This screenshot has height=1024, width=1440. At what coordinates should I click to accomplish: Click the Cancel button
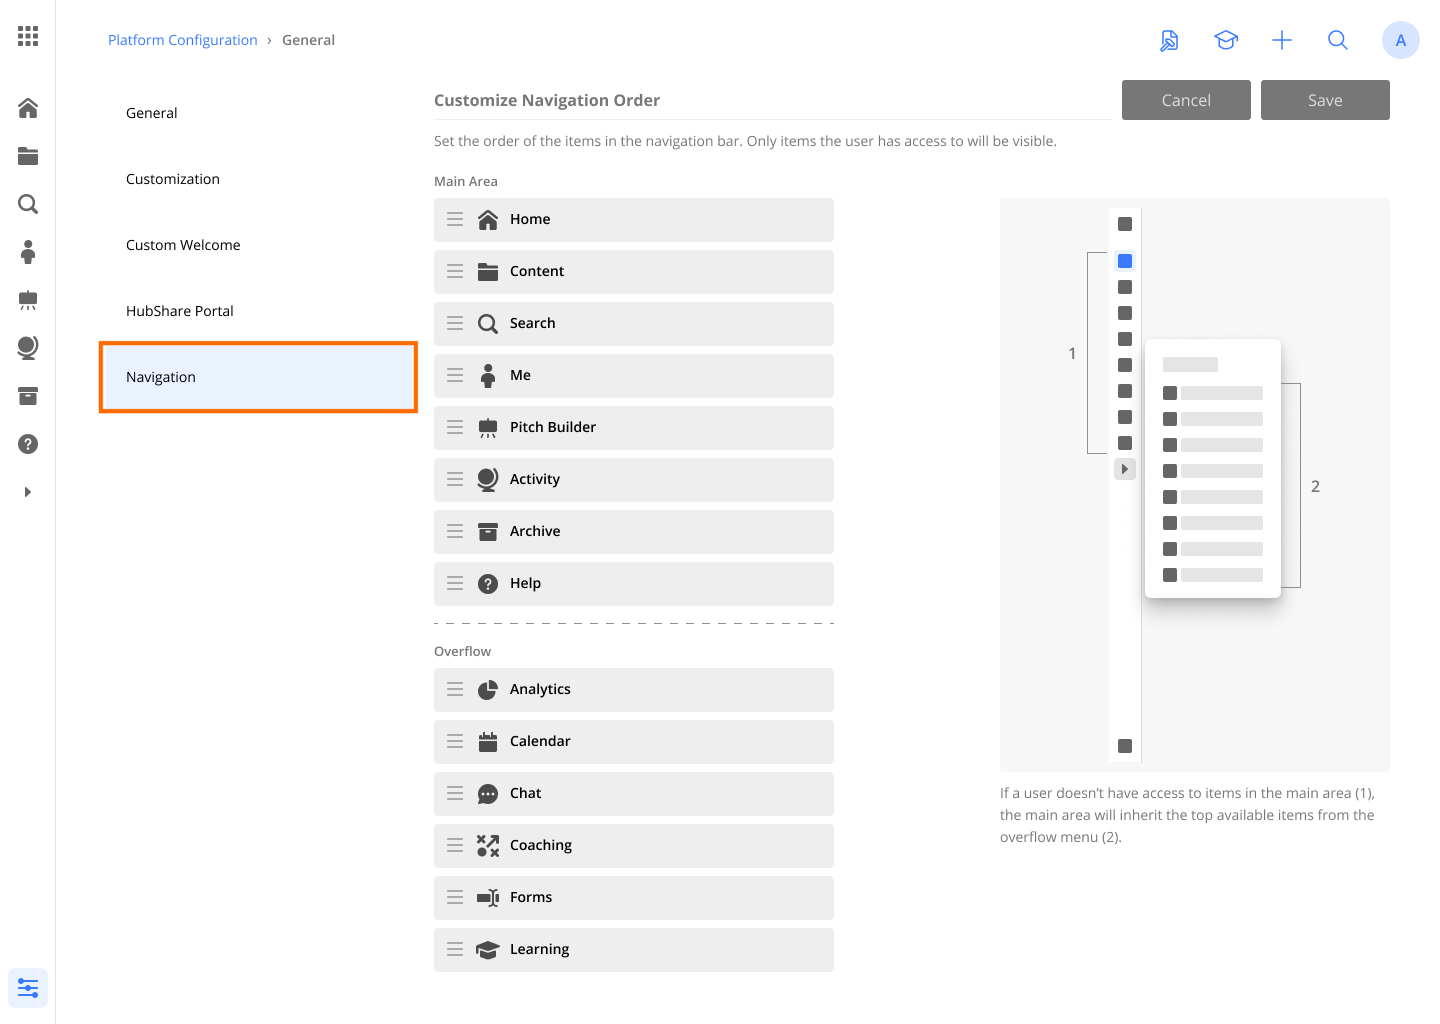click(x=1186, y=100)
